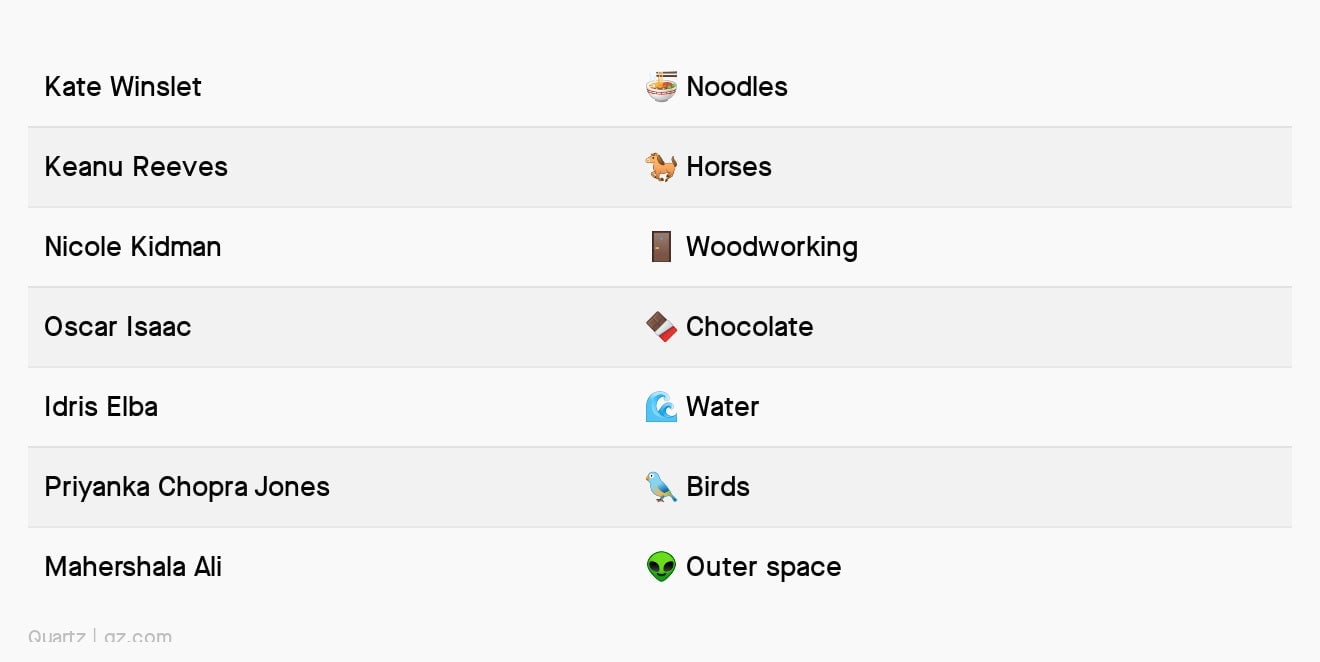Open the Quartz qz.com source link
The width and height of the screenshot is (1320, 662).
click(x=100, y=636)
